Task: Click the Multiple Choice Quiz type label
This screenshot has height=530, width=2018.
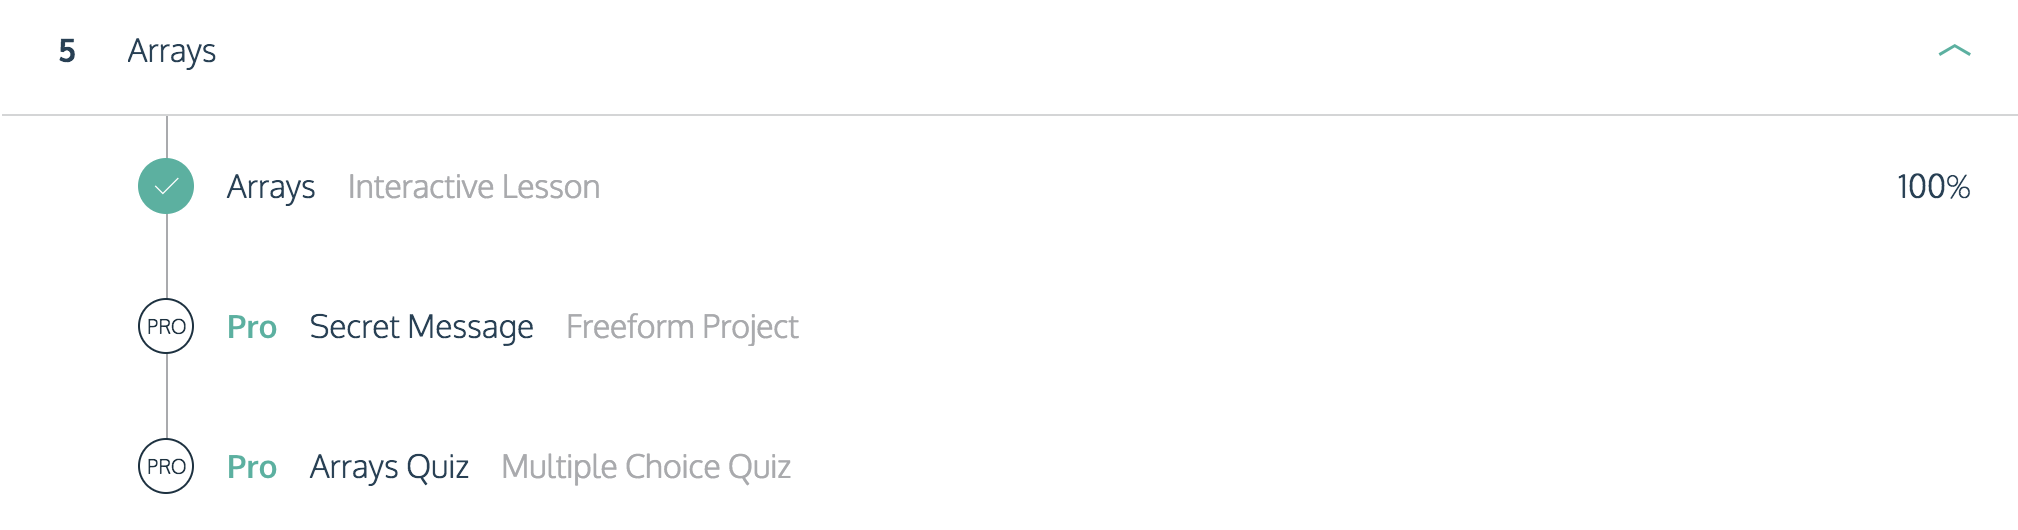Action: coord(646,467)
